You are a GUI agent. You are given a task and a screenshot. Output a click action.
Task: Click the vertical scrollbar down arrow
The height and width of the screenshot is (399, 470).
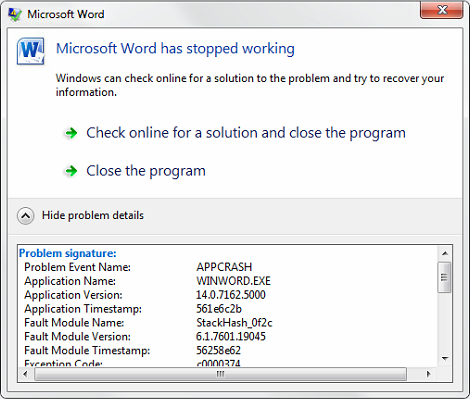[x=445, y=359]
